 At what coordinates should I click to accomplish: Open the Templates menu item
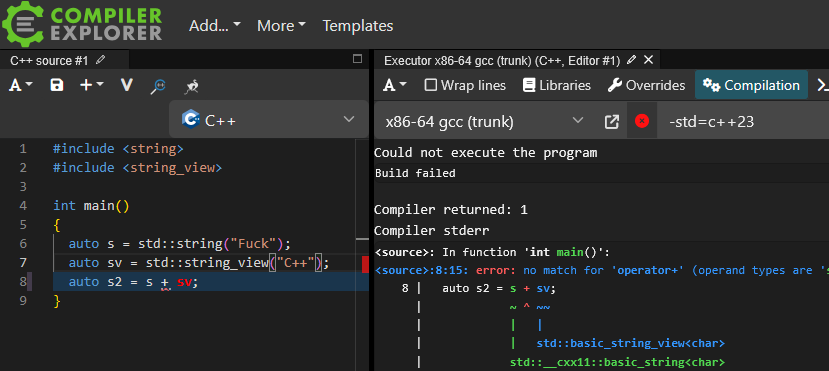point(358,25)
